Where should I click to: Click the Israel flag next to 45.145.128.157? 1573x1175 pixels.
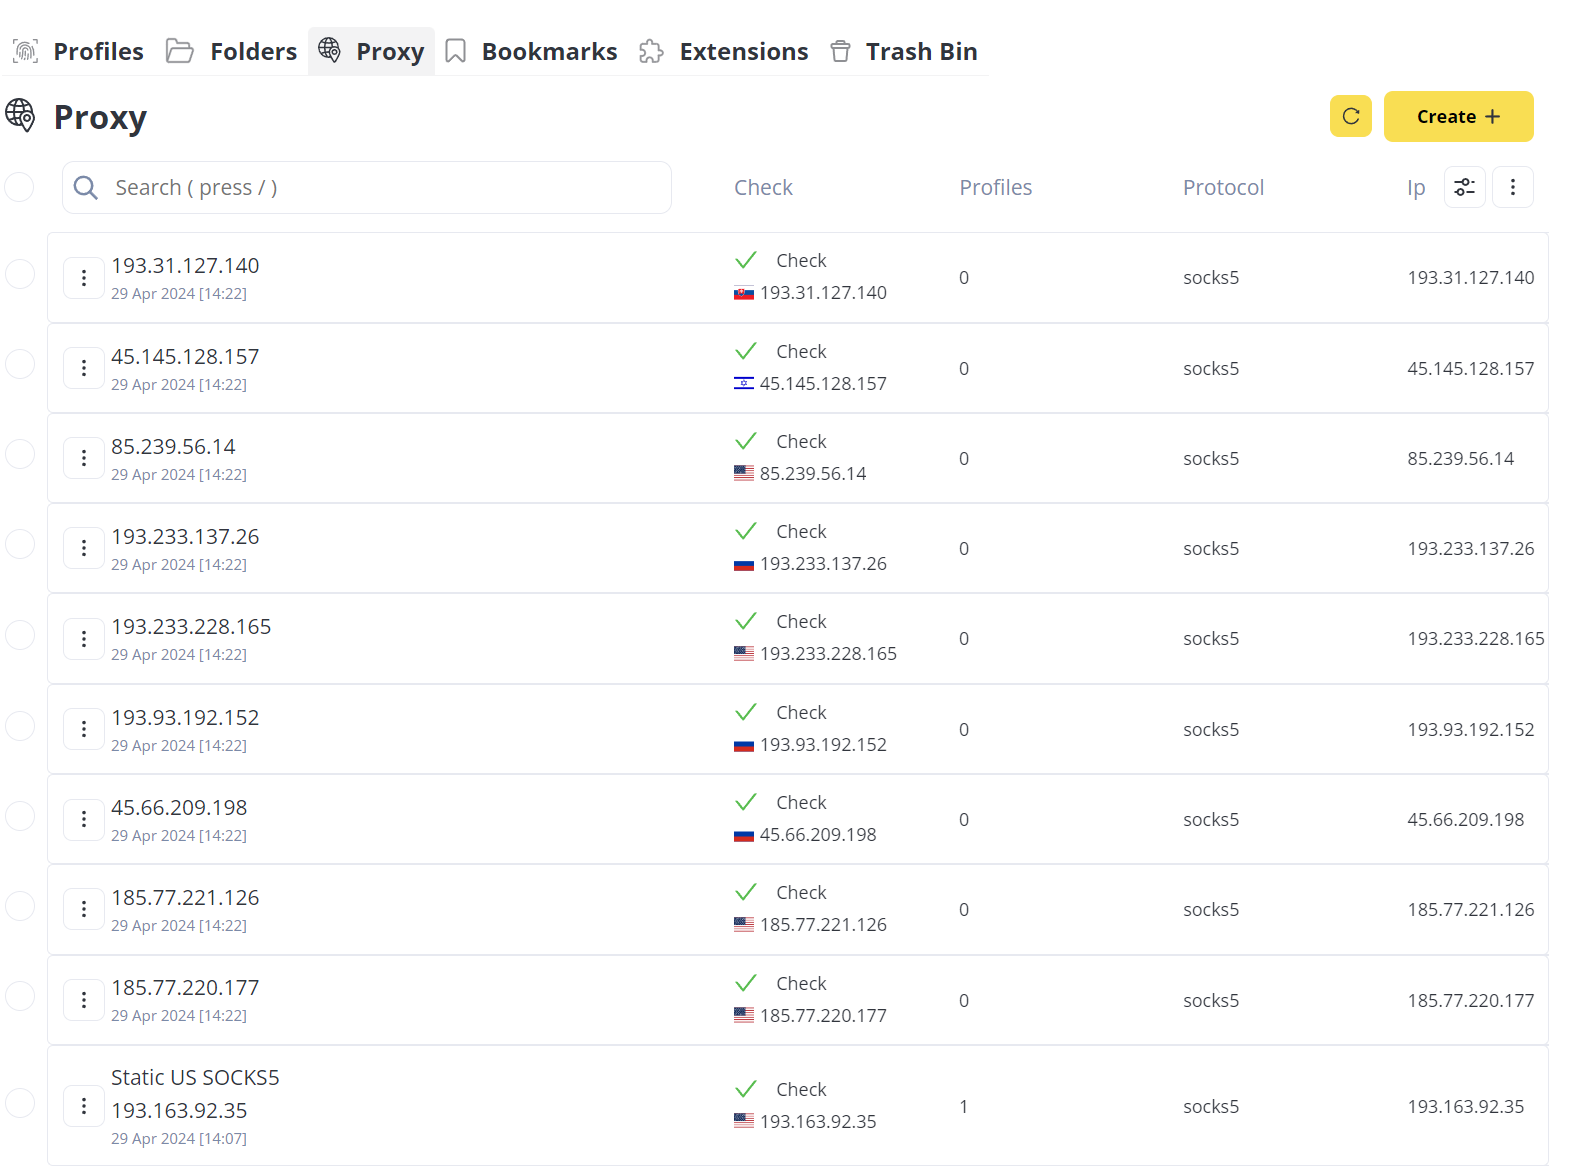[743, 384]
